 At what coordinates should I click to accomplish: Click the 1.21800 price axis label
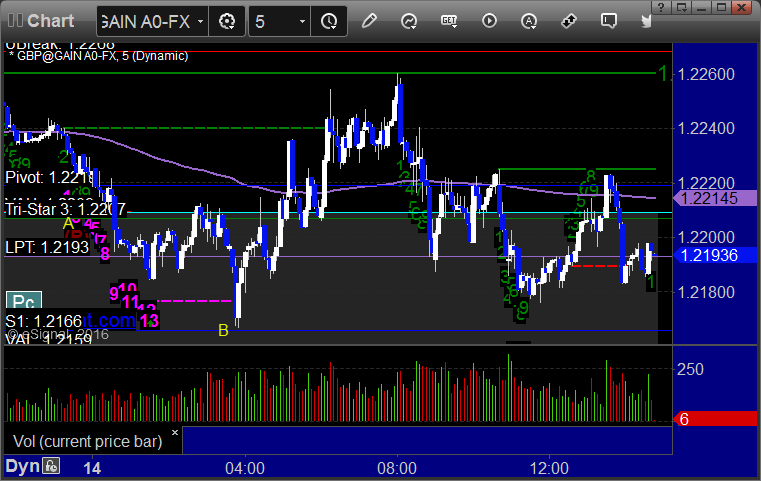[x=706, y=292]
